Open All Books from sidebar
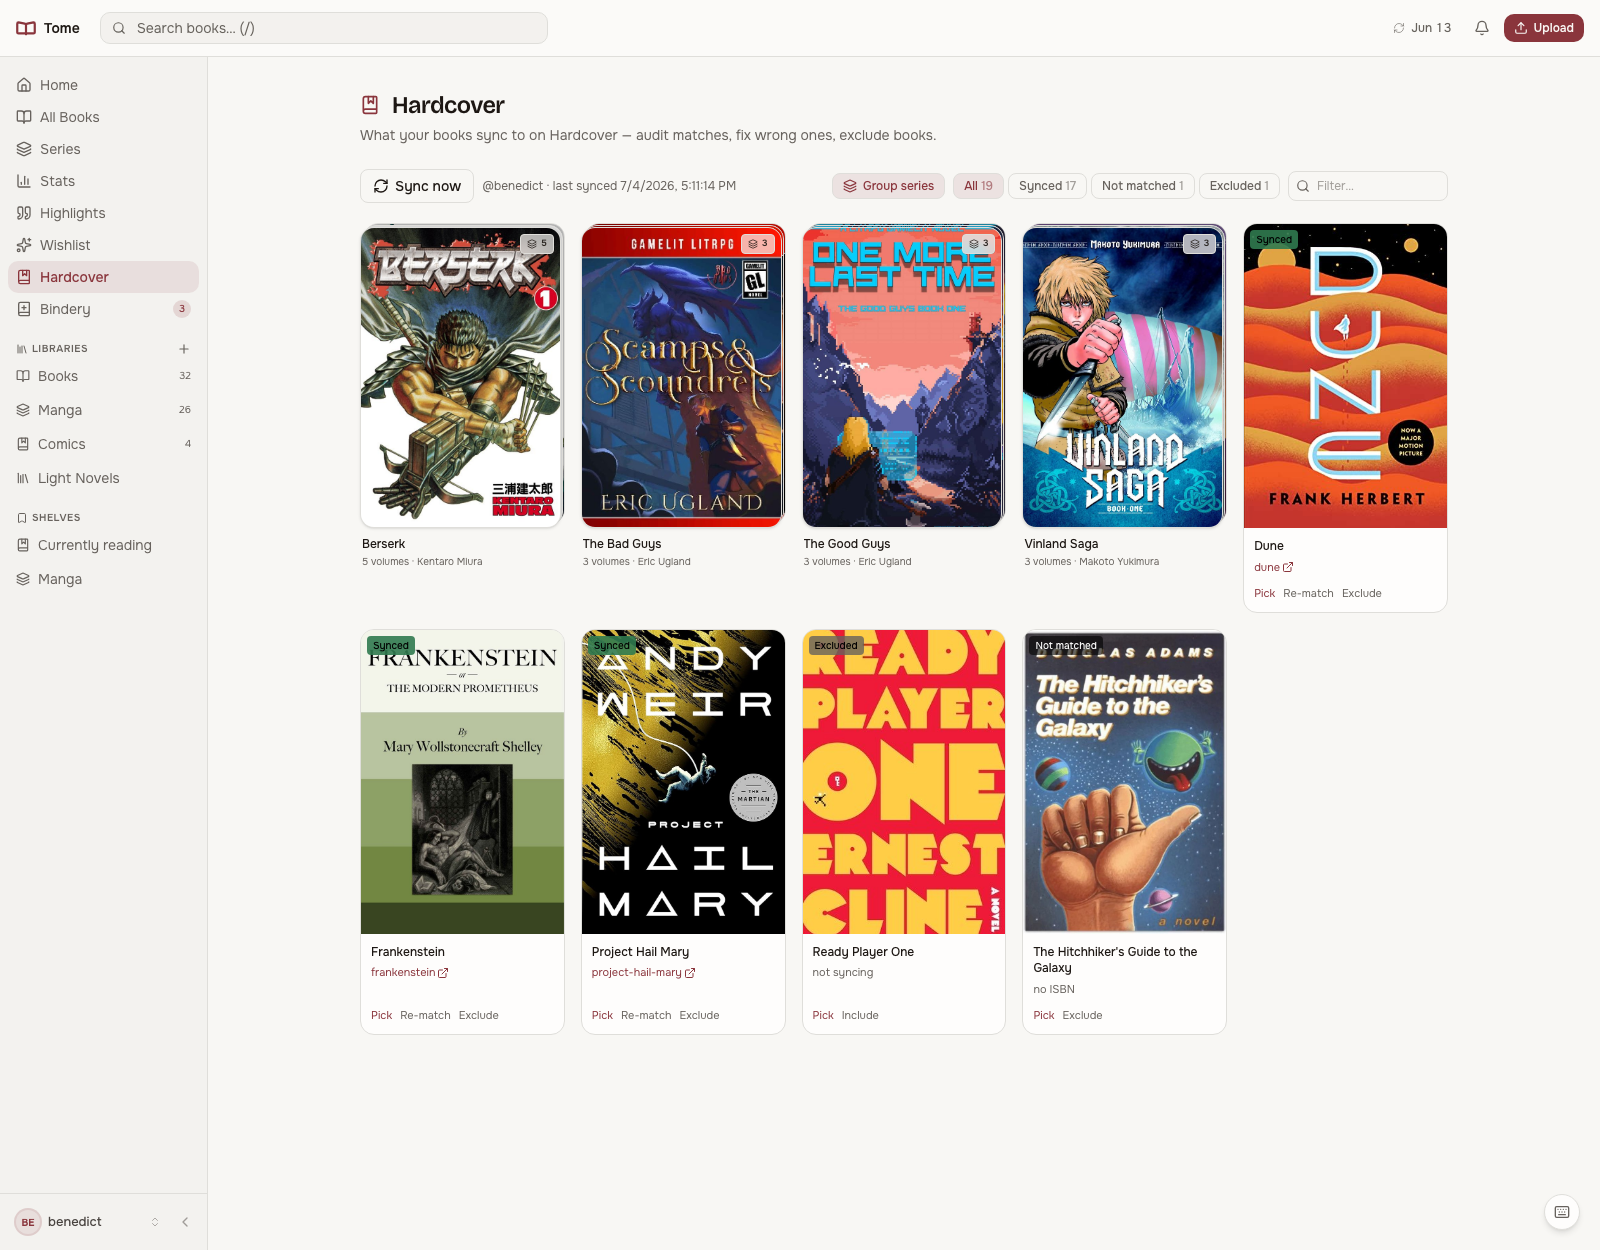Image resolution: width=1600 pixels, height=1250 pixels. pos(103,117)
